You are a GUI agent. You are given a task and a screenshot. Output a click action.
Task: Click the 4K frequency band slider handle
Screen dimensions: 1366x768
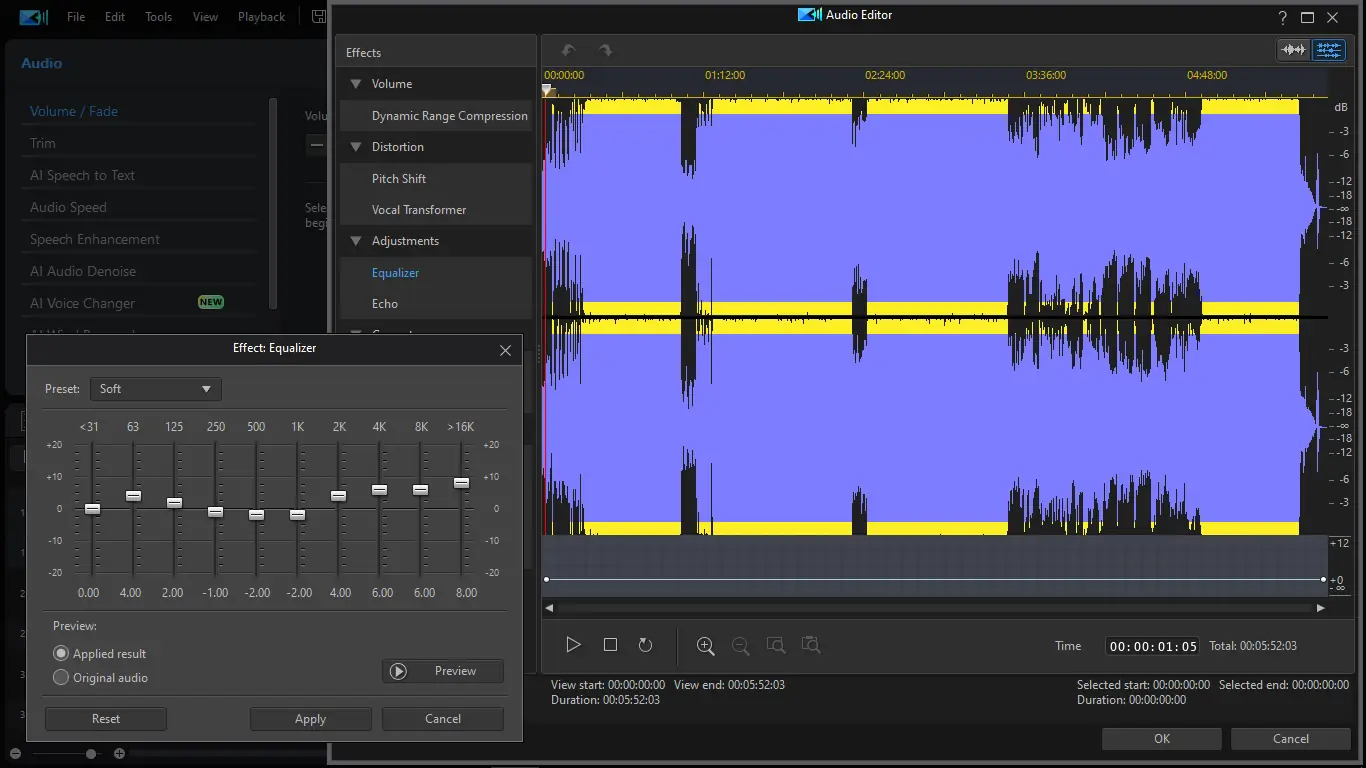(379, 490)
